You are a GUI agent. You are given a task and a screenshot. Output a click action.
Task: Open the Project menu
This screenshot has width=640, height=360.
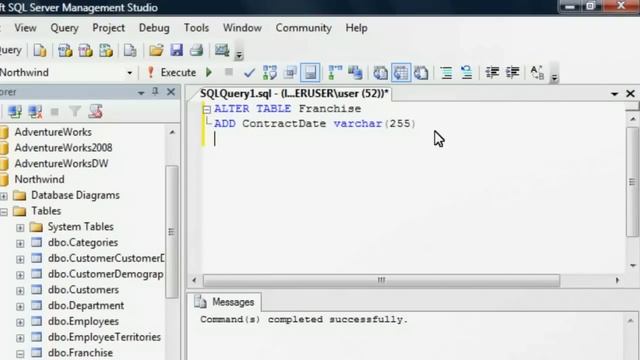point(108,28)
